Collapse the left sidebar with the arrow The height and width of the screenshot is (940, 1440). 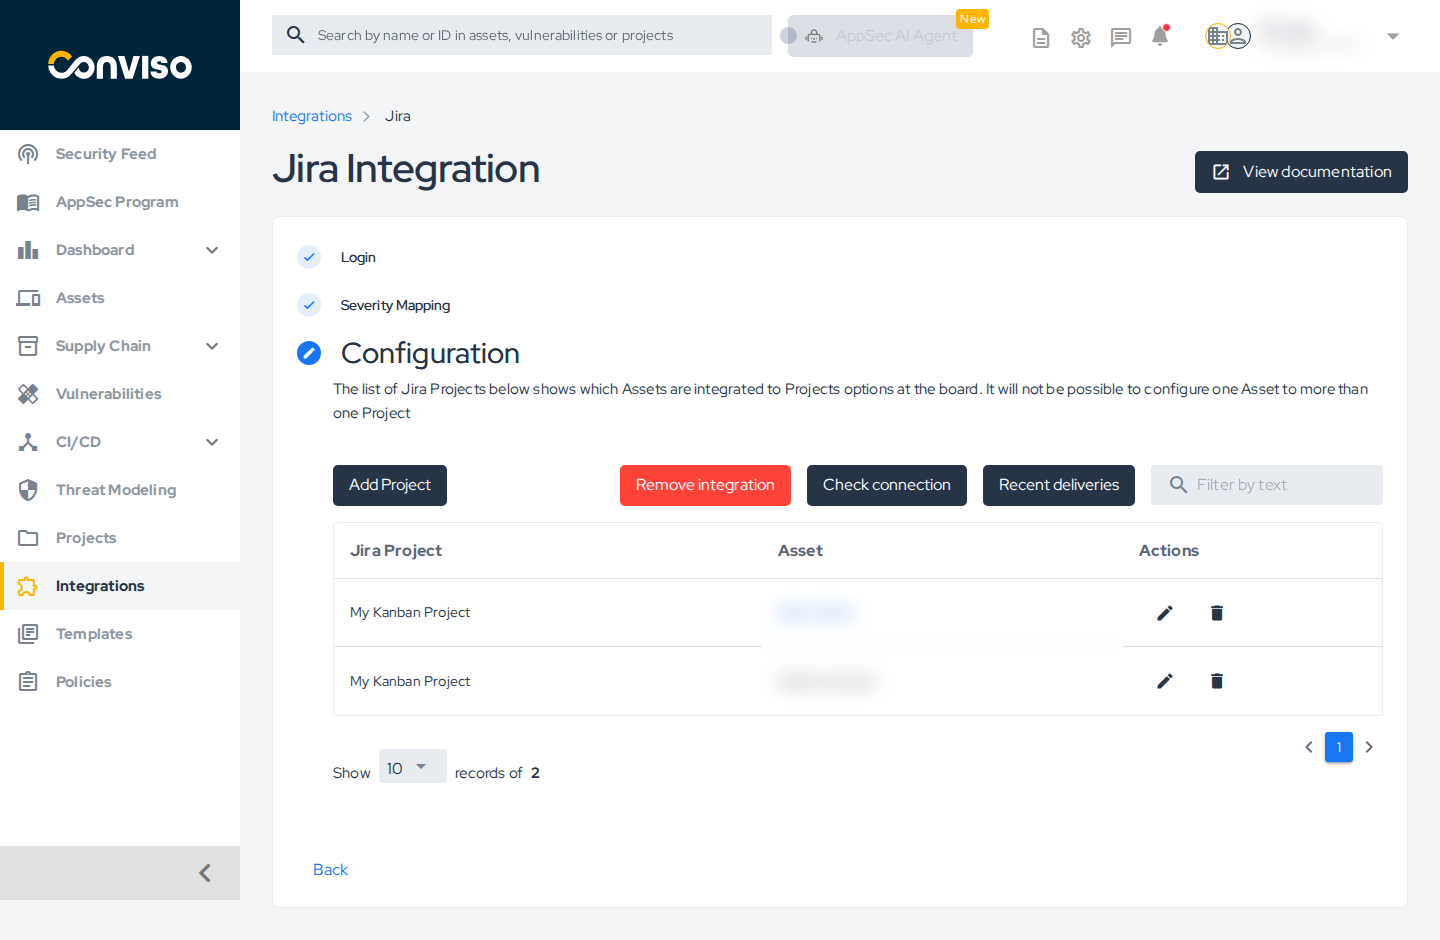click(204, 872)
